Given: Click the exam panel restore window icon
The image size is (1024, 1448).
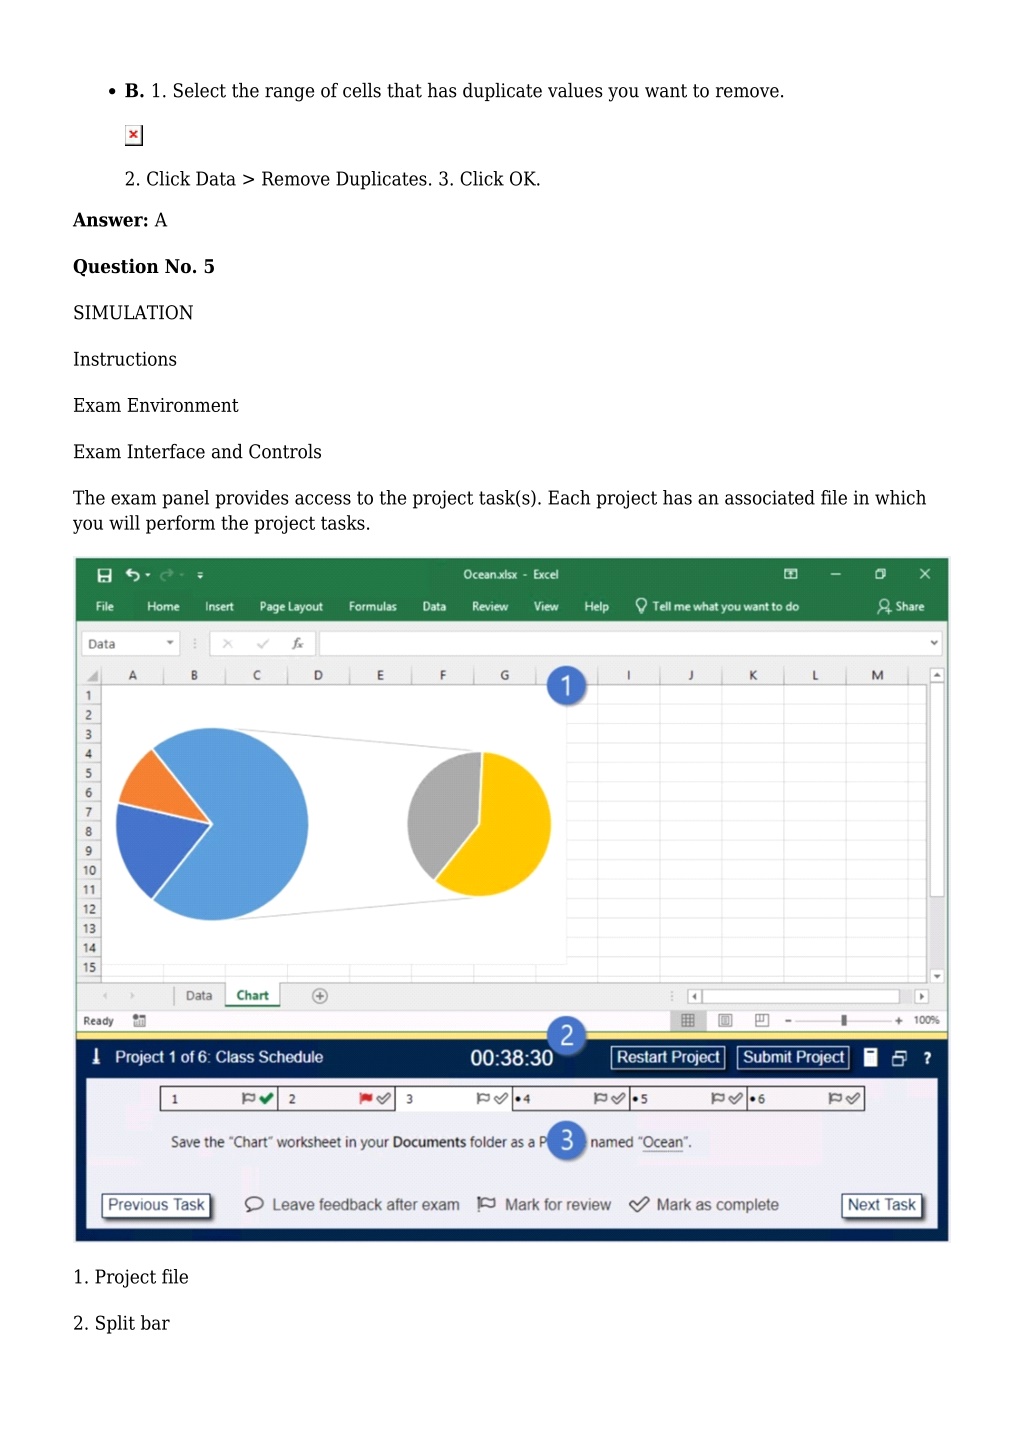Looking at the screenshot, I should click(x=899, y=1058).
